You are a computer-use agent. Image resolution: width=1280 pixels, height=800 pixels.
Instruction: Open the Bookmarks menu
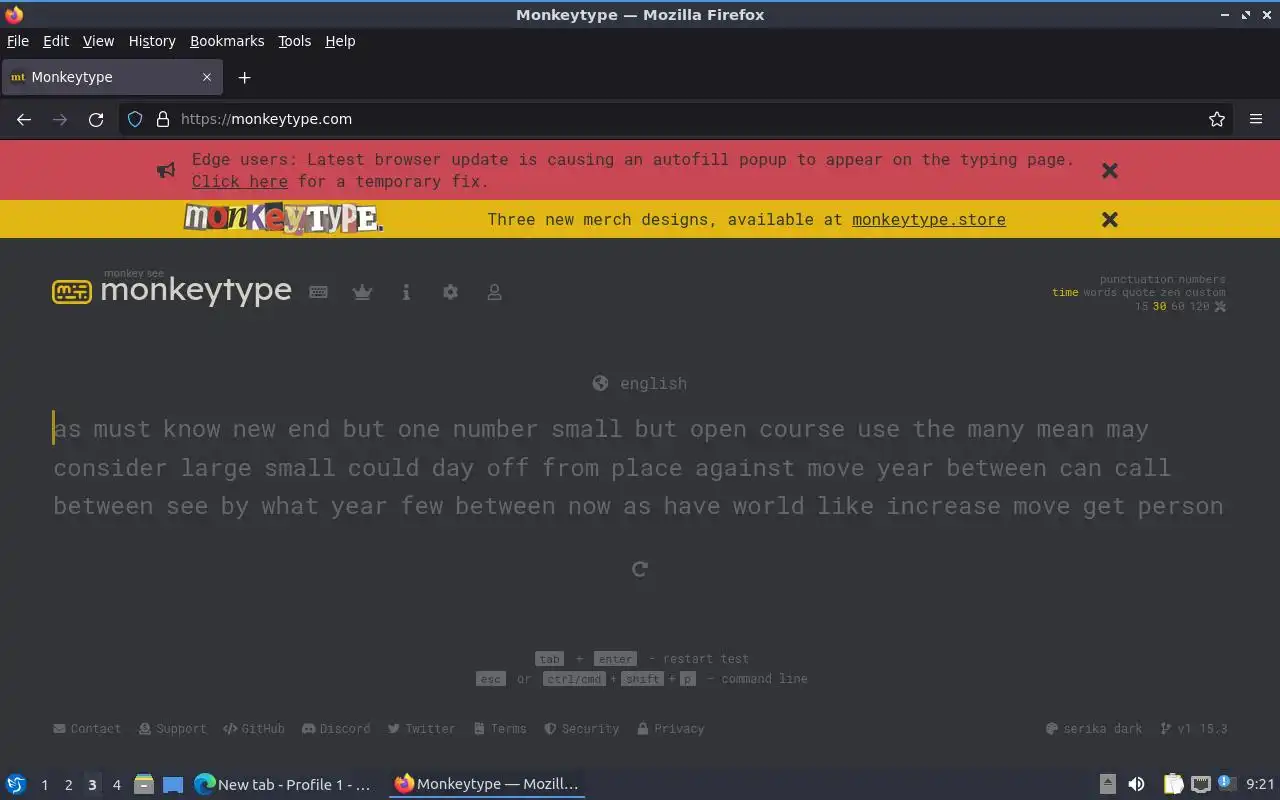227,41
